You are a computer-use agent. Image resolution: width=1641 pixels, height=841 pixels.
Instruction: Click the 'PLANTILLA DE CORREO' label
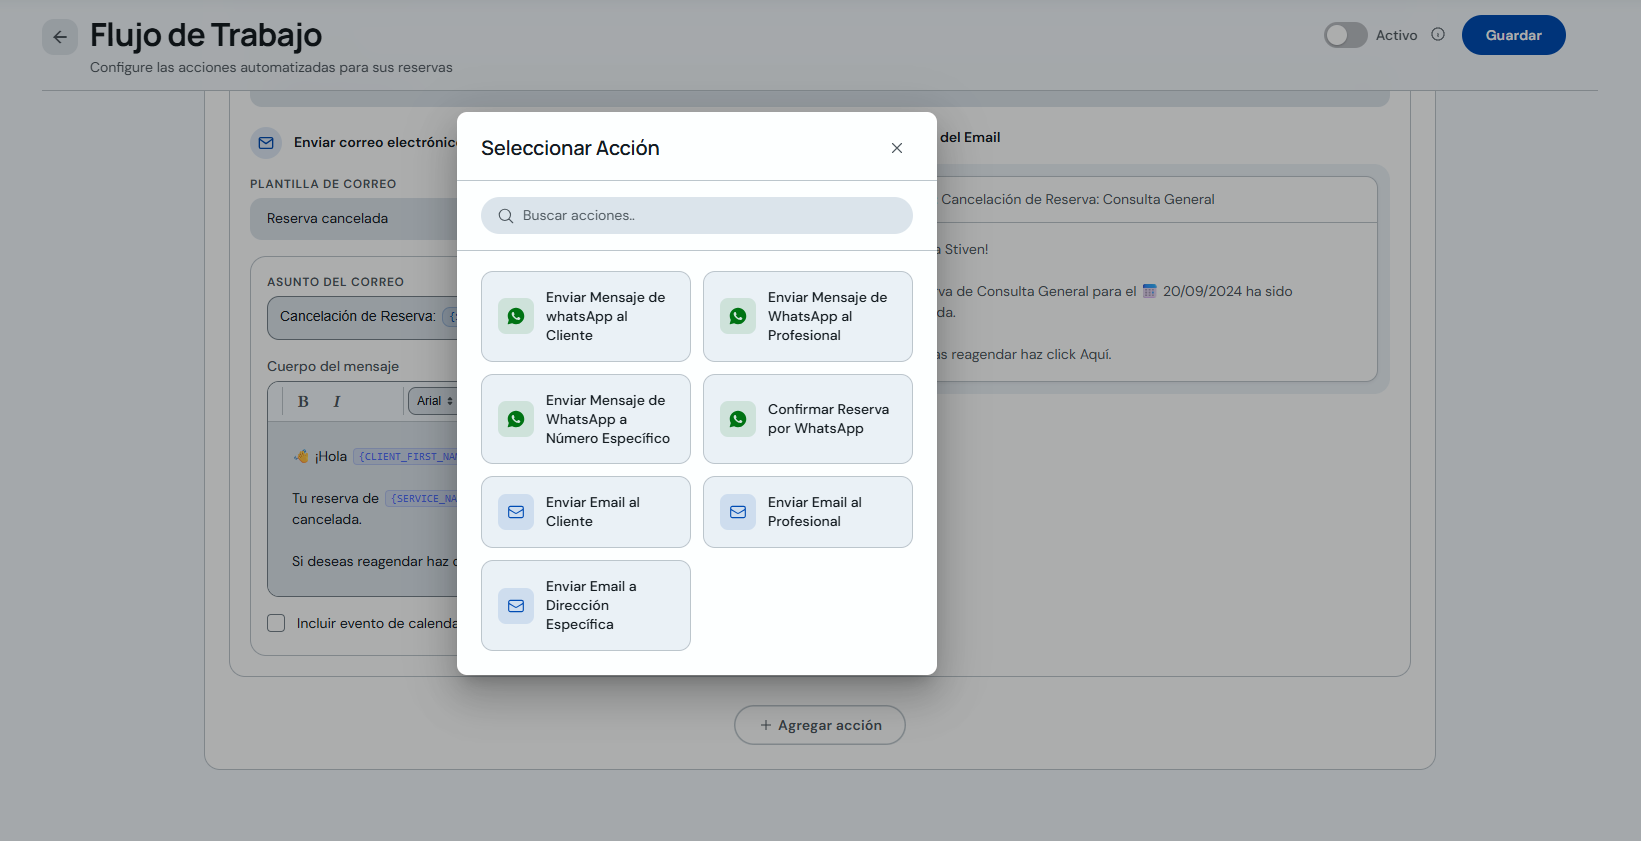click(x=323, y=184)
